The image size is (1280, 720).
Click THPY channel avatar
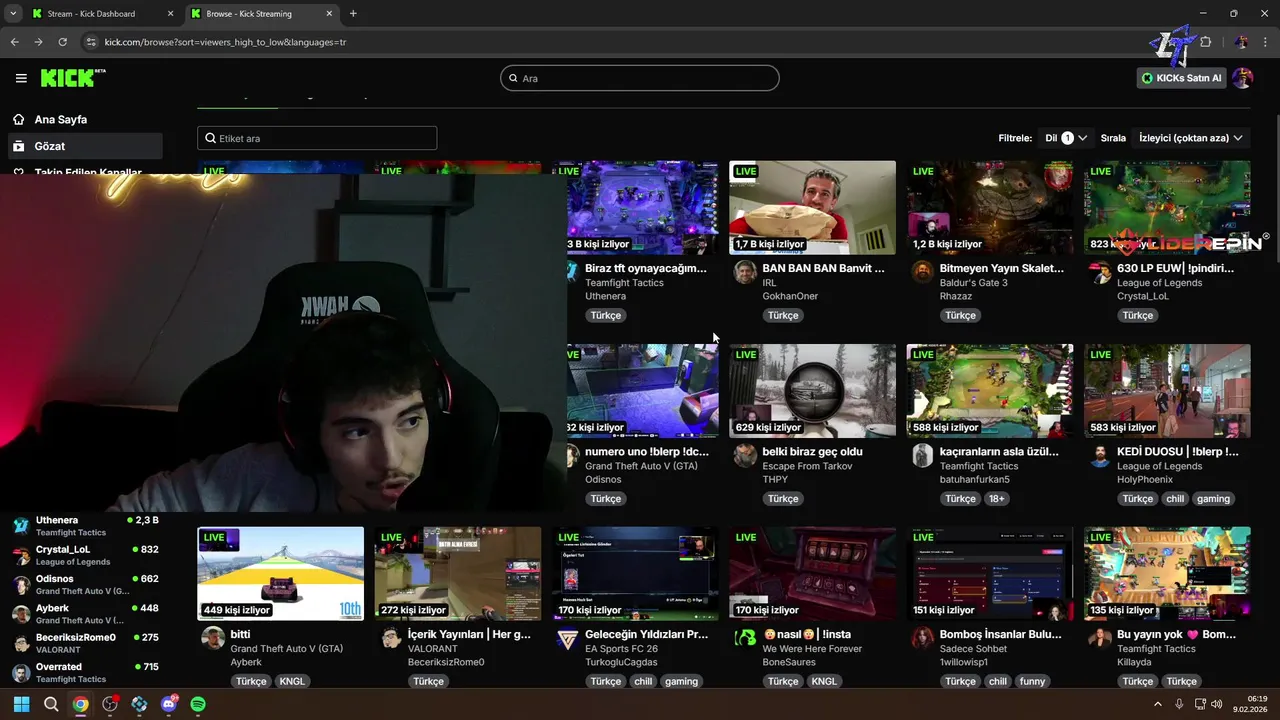coord(745,455)
